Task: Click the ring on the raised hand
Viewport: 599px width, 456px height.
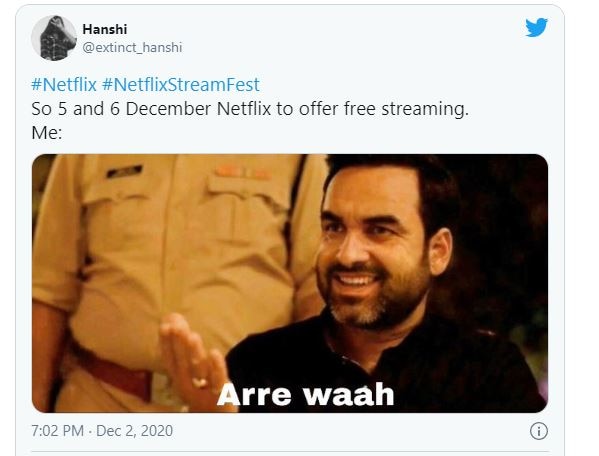Action: pos(199,382)
